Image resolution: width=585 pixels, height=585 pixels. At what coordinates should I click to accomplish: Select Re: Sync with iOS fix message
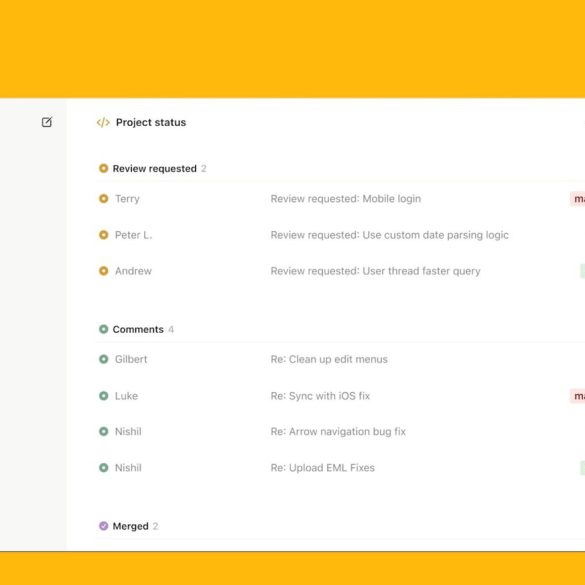click(x=320, y=395)
